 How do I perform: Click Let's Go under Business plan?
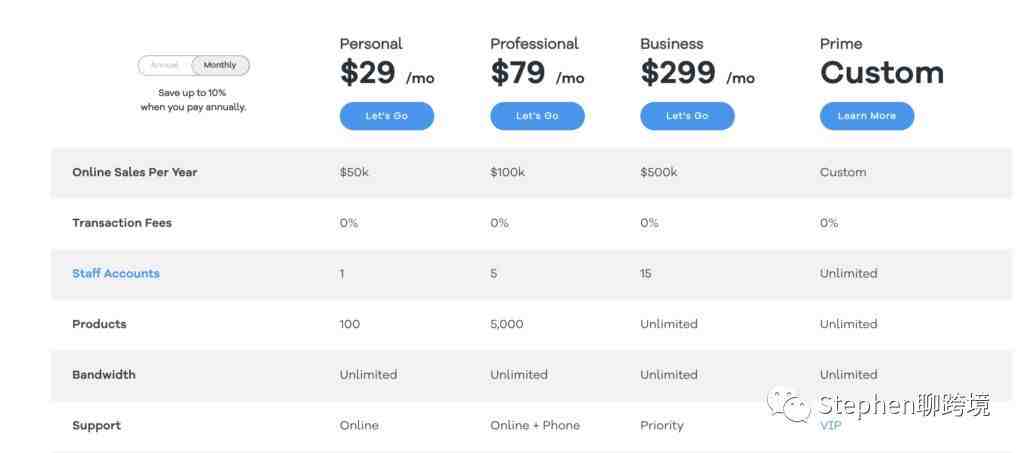[x=687, y=116]
